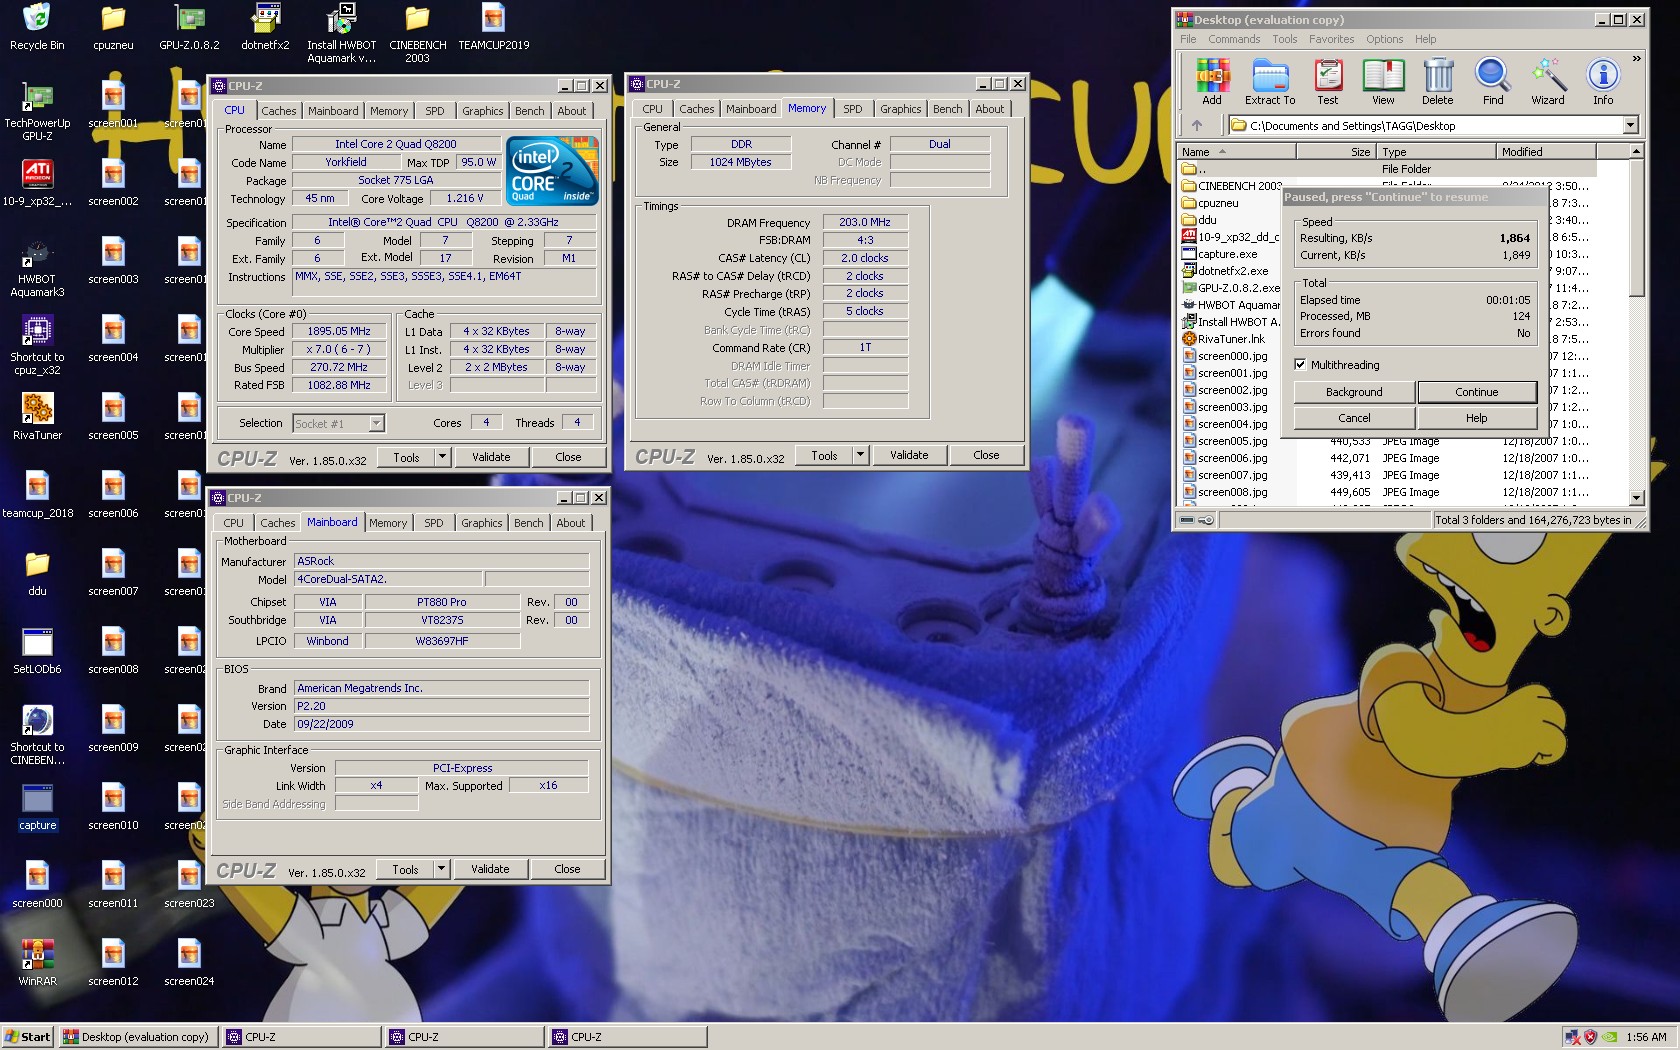Select screen012 icon on desktop
The width and height of the screenshot is (1680, 1050).
tap(113, 963)
